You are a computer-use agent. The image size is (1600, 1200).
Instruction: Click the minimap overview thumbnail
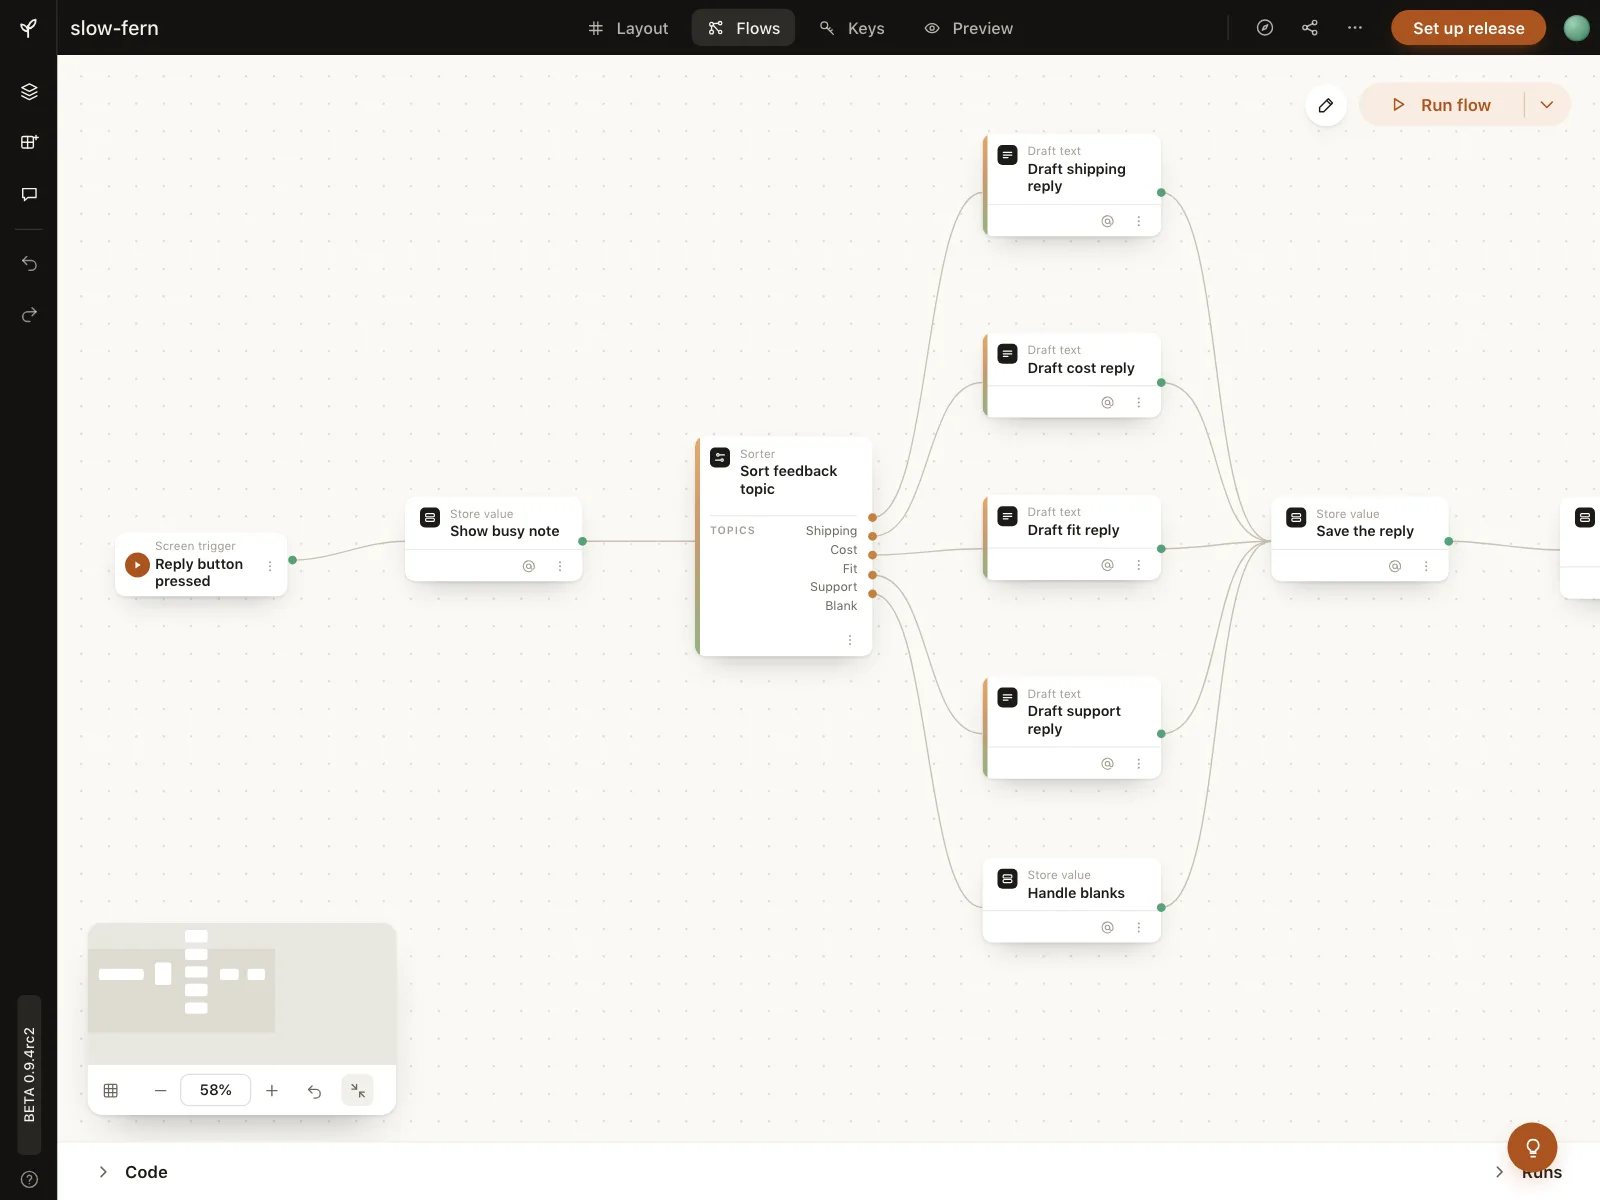click(242, 993)
